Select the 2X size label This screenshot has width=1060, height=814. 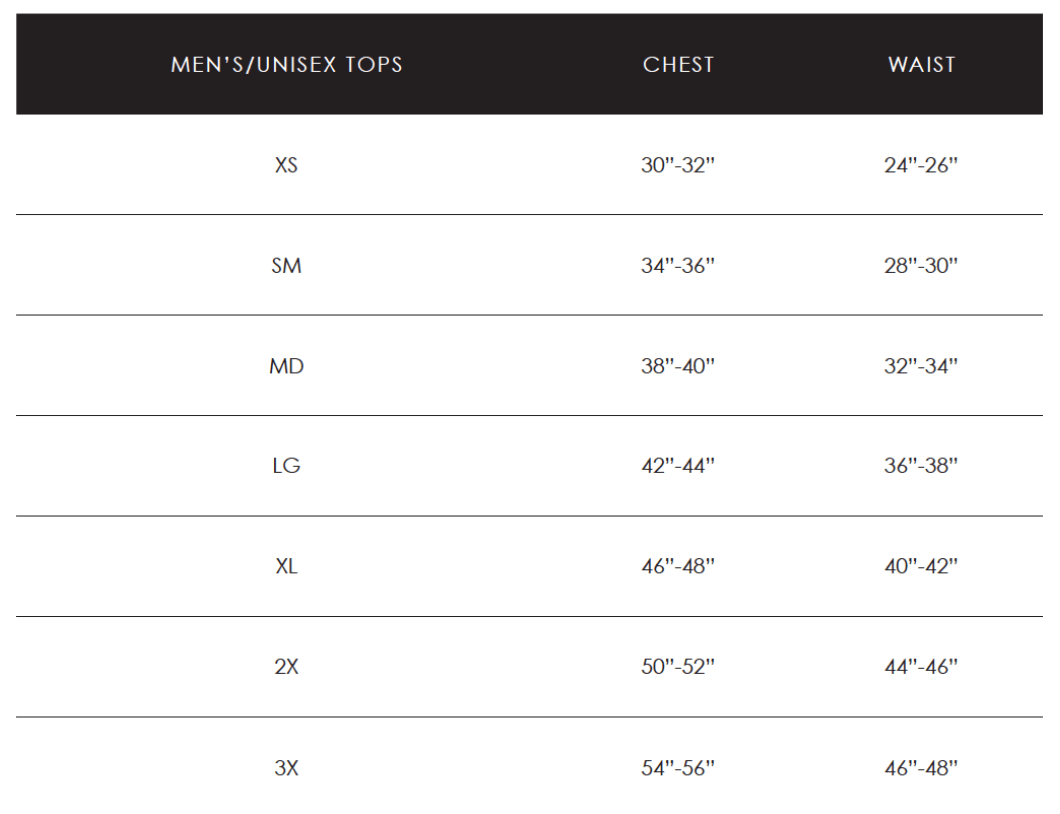coord(286,666)
